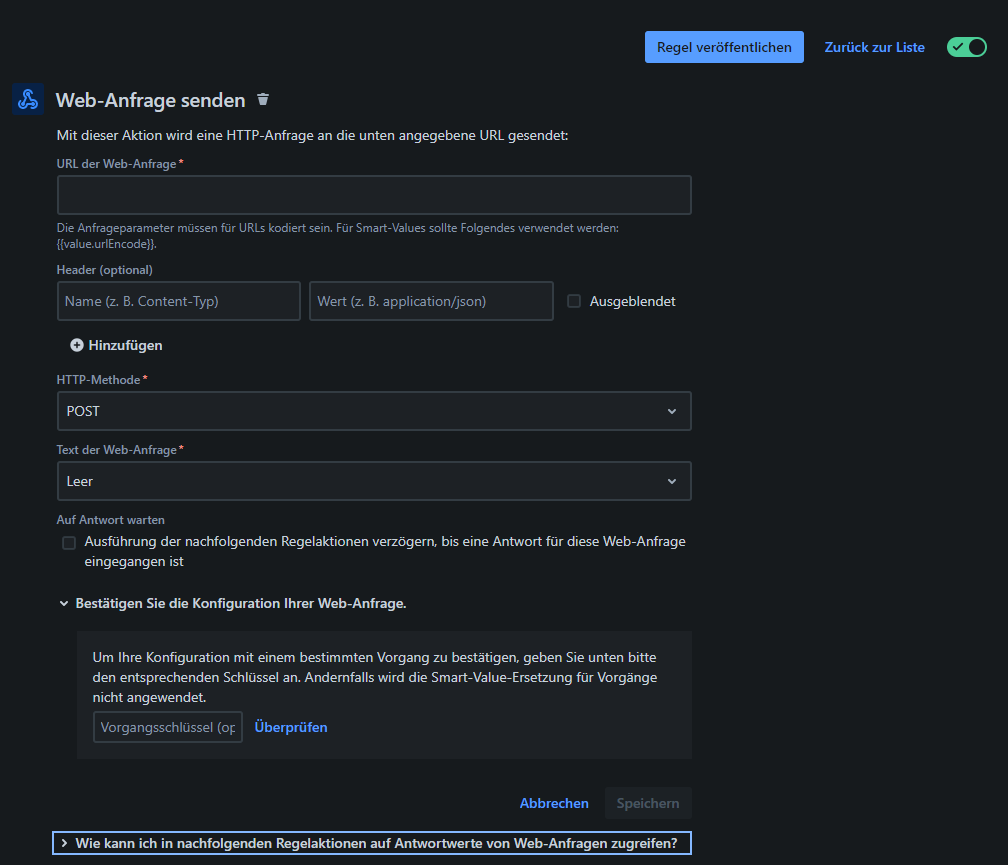
Task: Click the header Name input field
Action: (179, 301)
